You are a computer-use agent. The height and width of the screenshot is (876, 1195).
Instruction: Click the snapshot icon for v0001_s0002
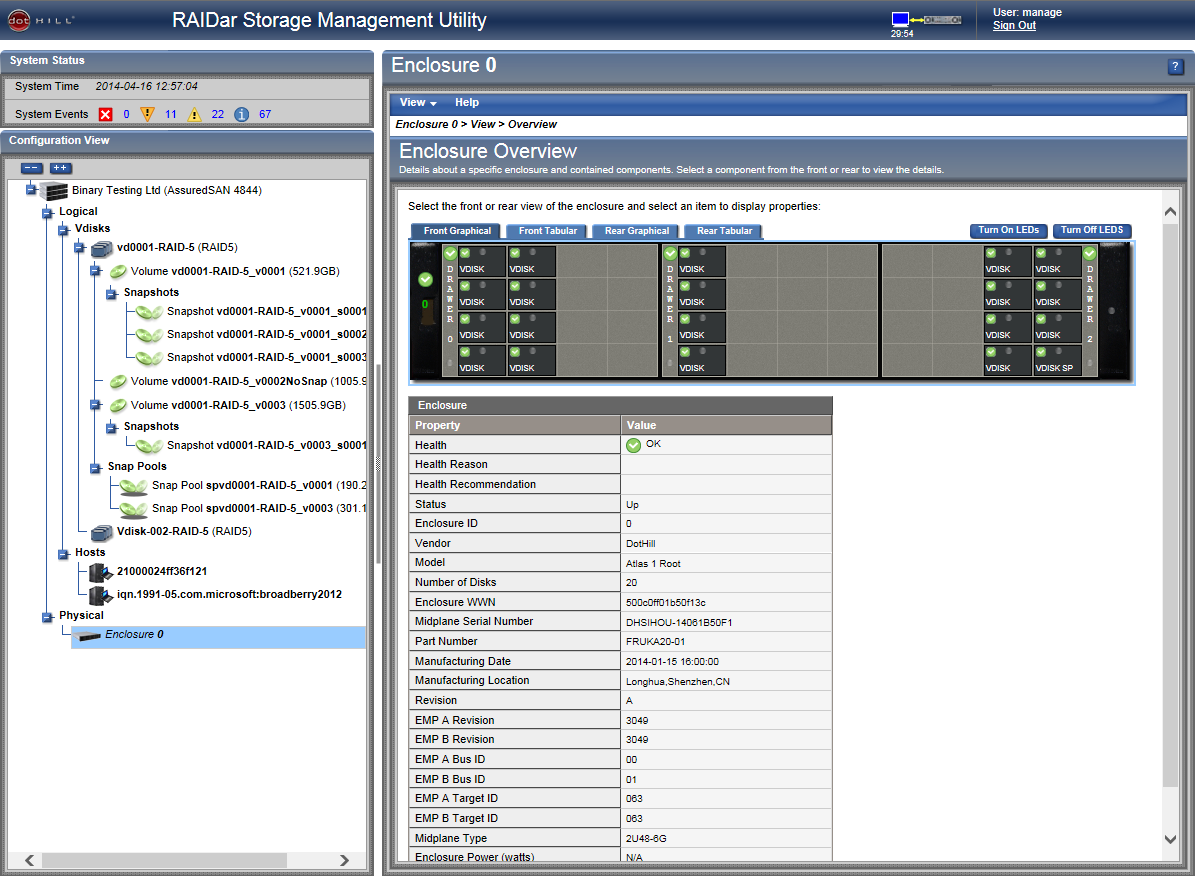(x=149, y=335)
